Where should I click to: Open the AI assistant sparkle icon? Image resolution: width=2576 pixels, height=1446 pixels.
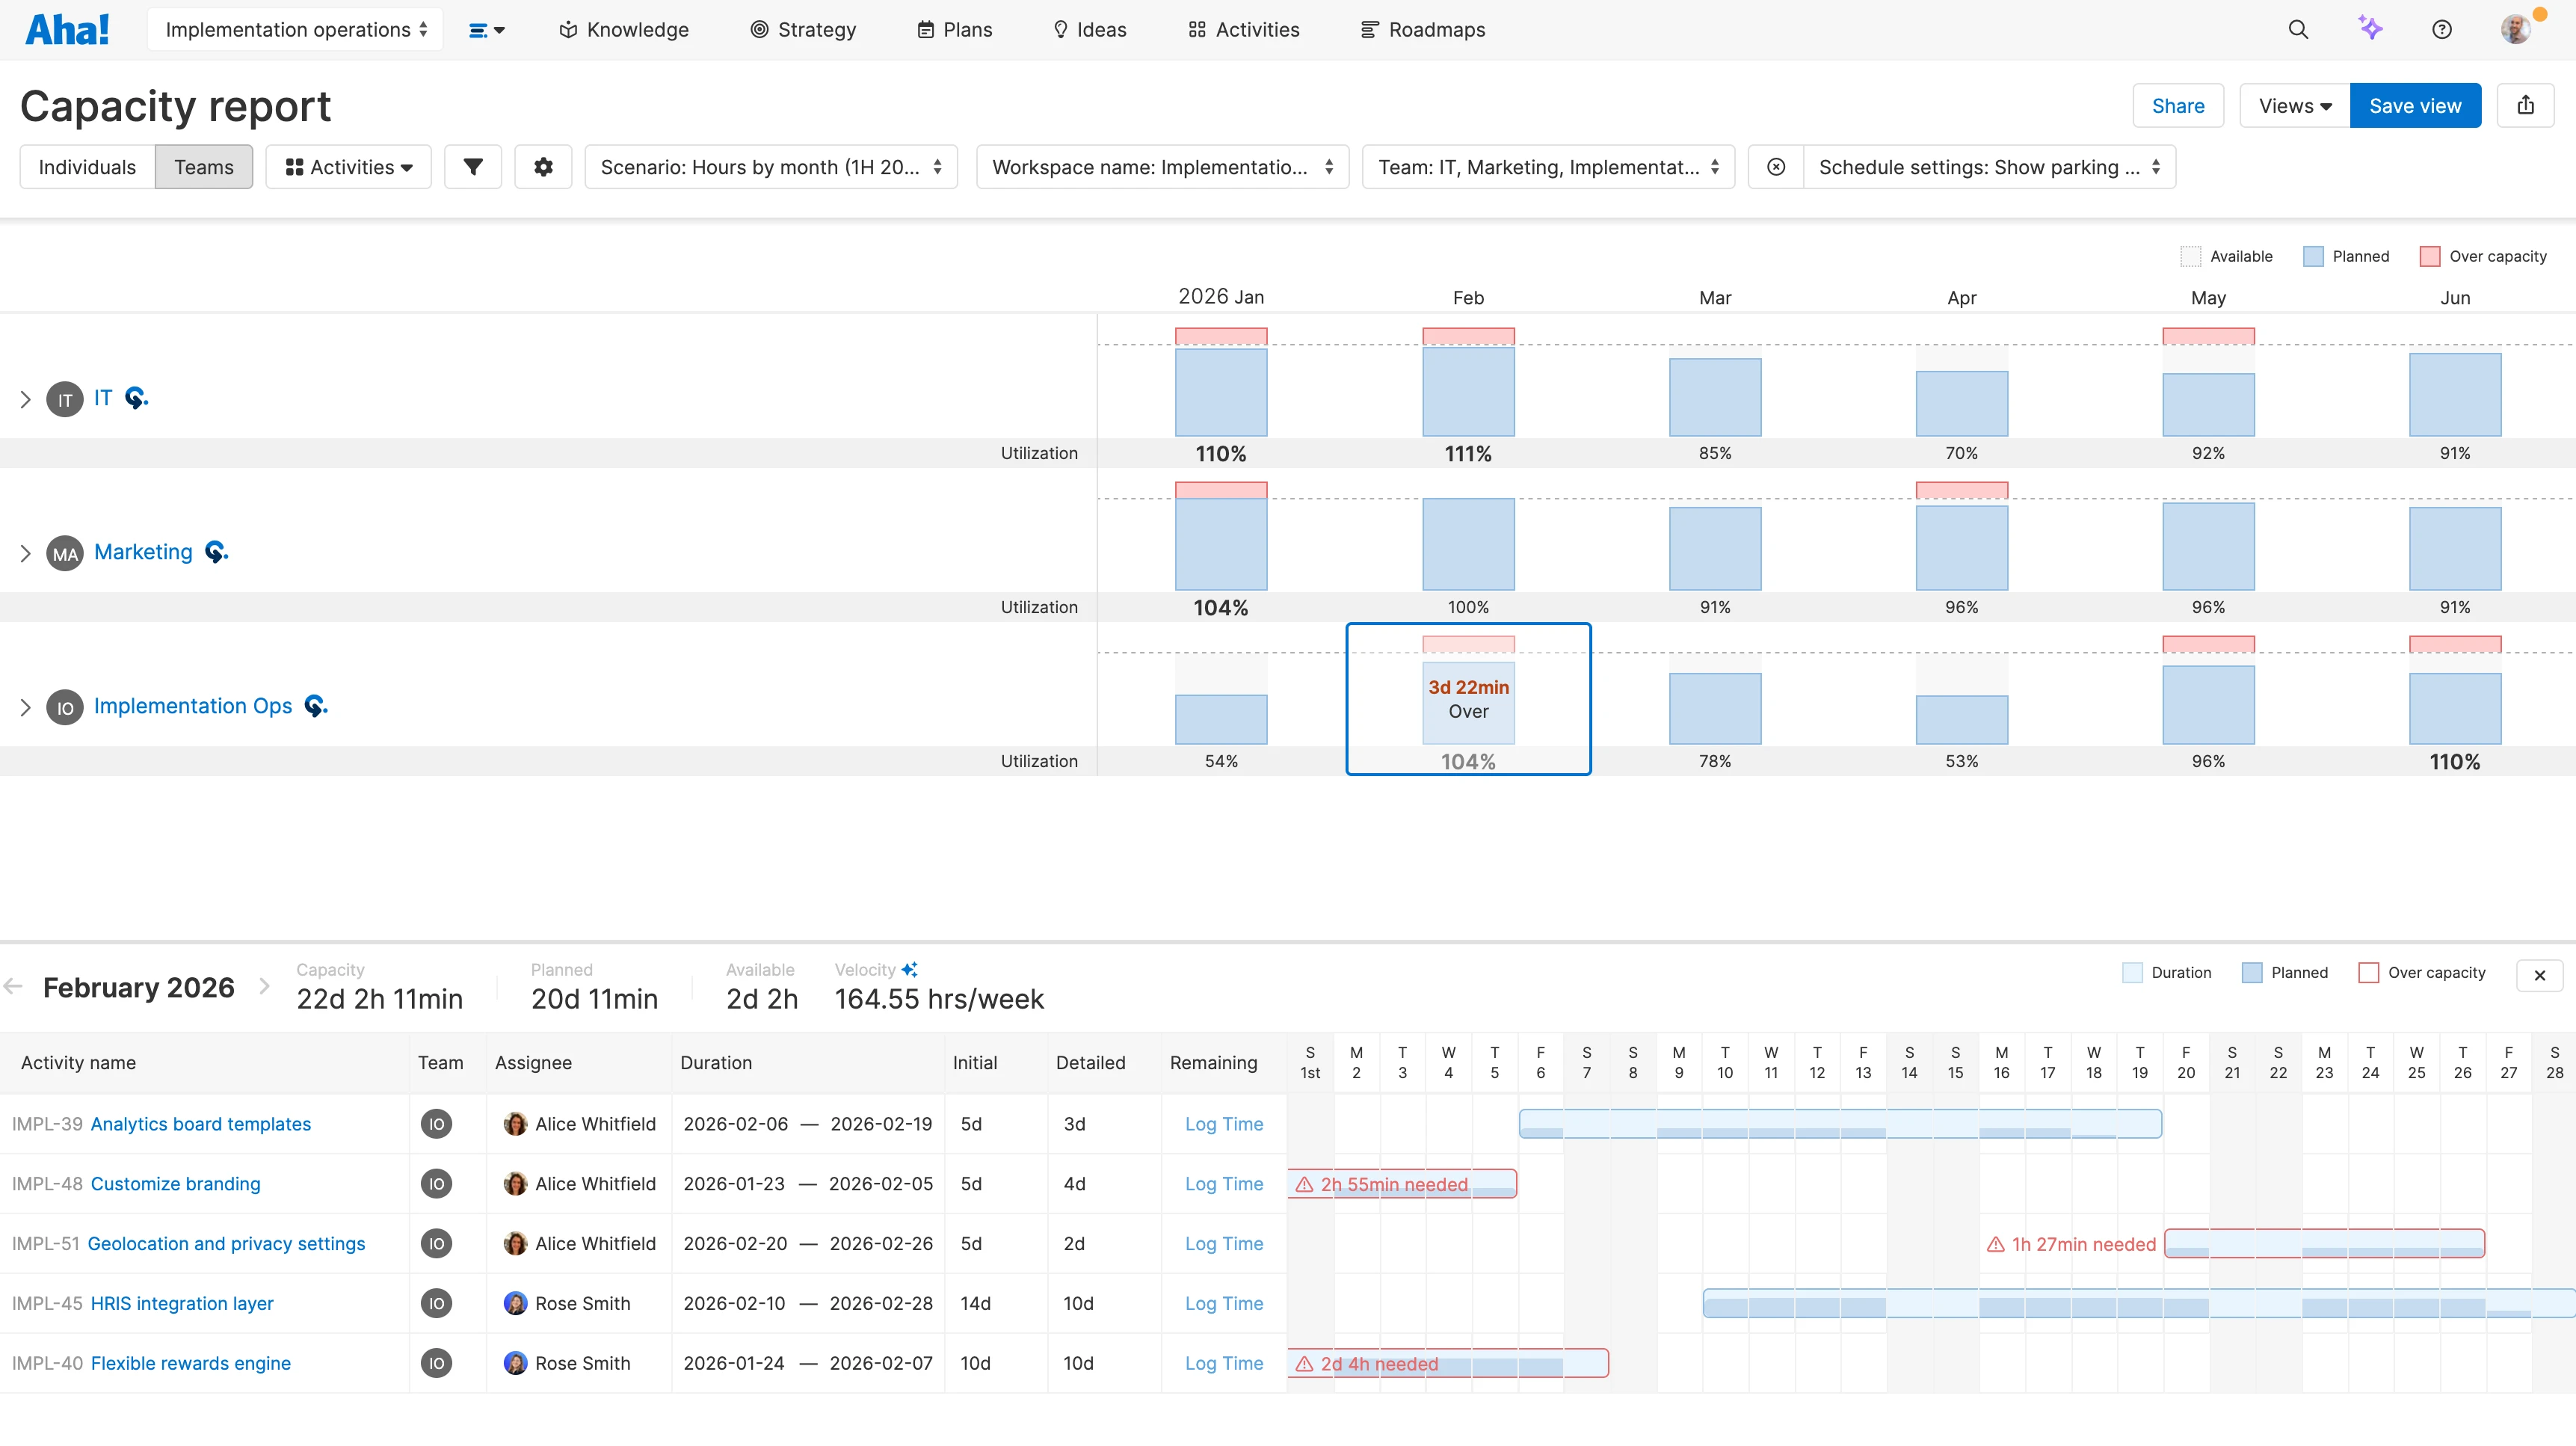point(2370,28)
